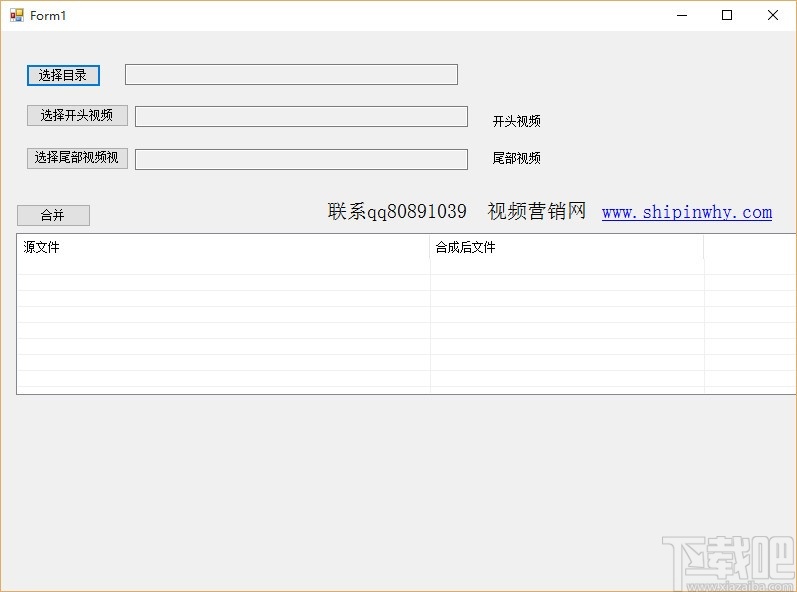This screenshot has width=797, height=592.
Task: Click the 选择目录 button
Action: tap(63, 75)
